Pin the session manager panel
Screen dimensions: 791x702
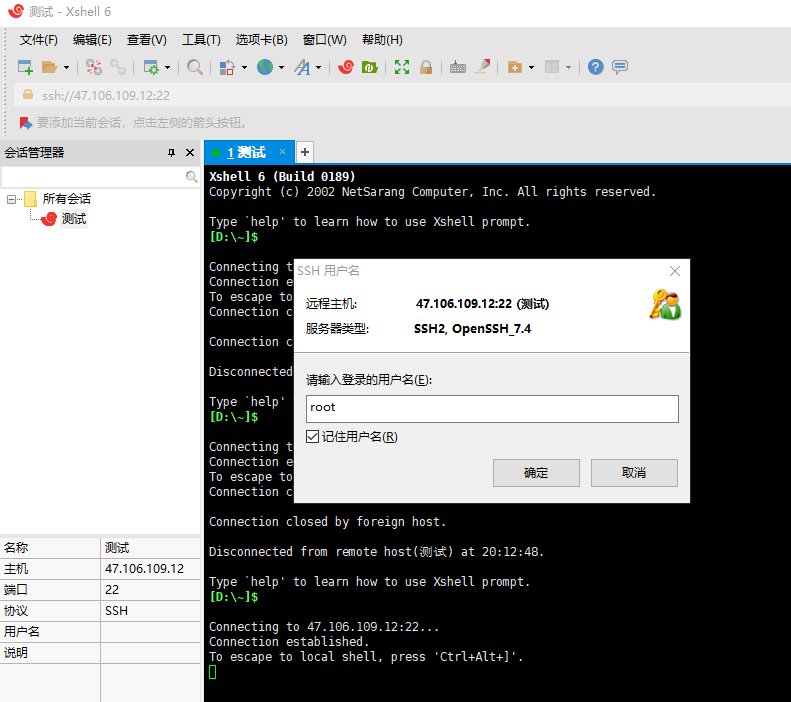pos(172,153)
